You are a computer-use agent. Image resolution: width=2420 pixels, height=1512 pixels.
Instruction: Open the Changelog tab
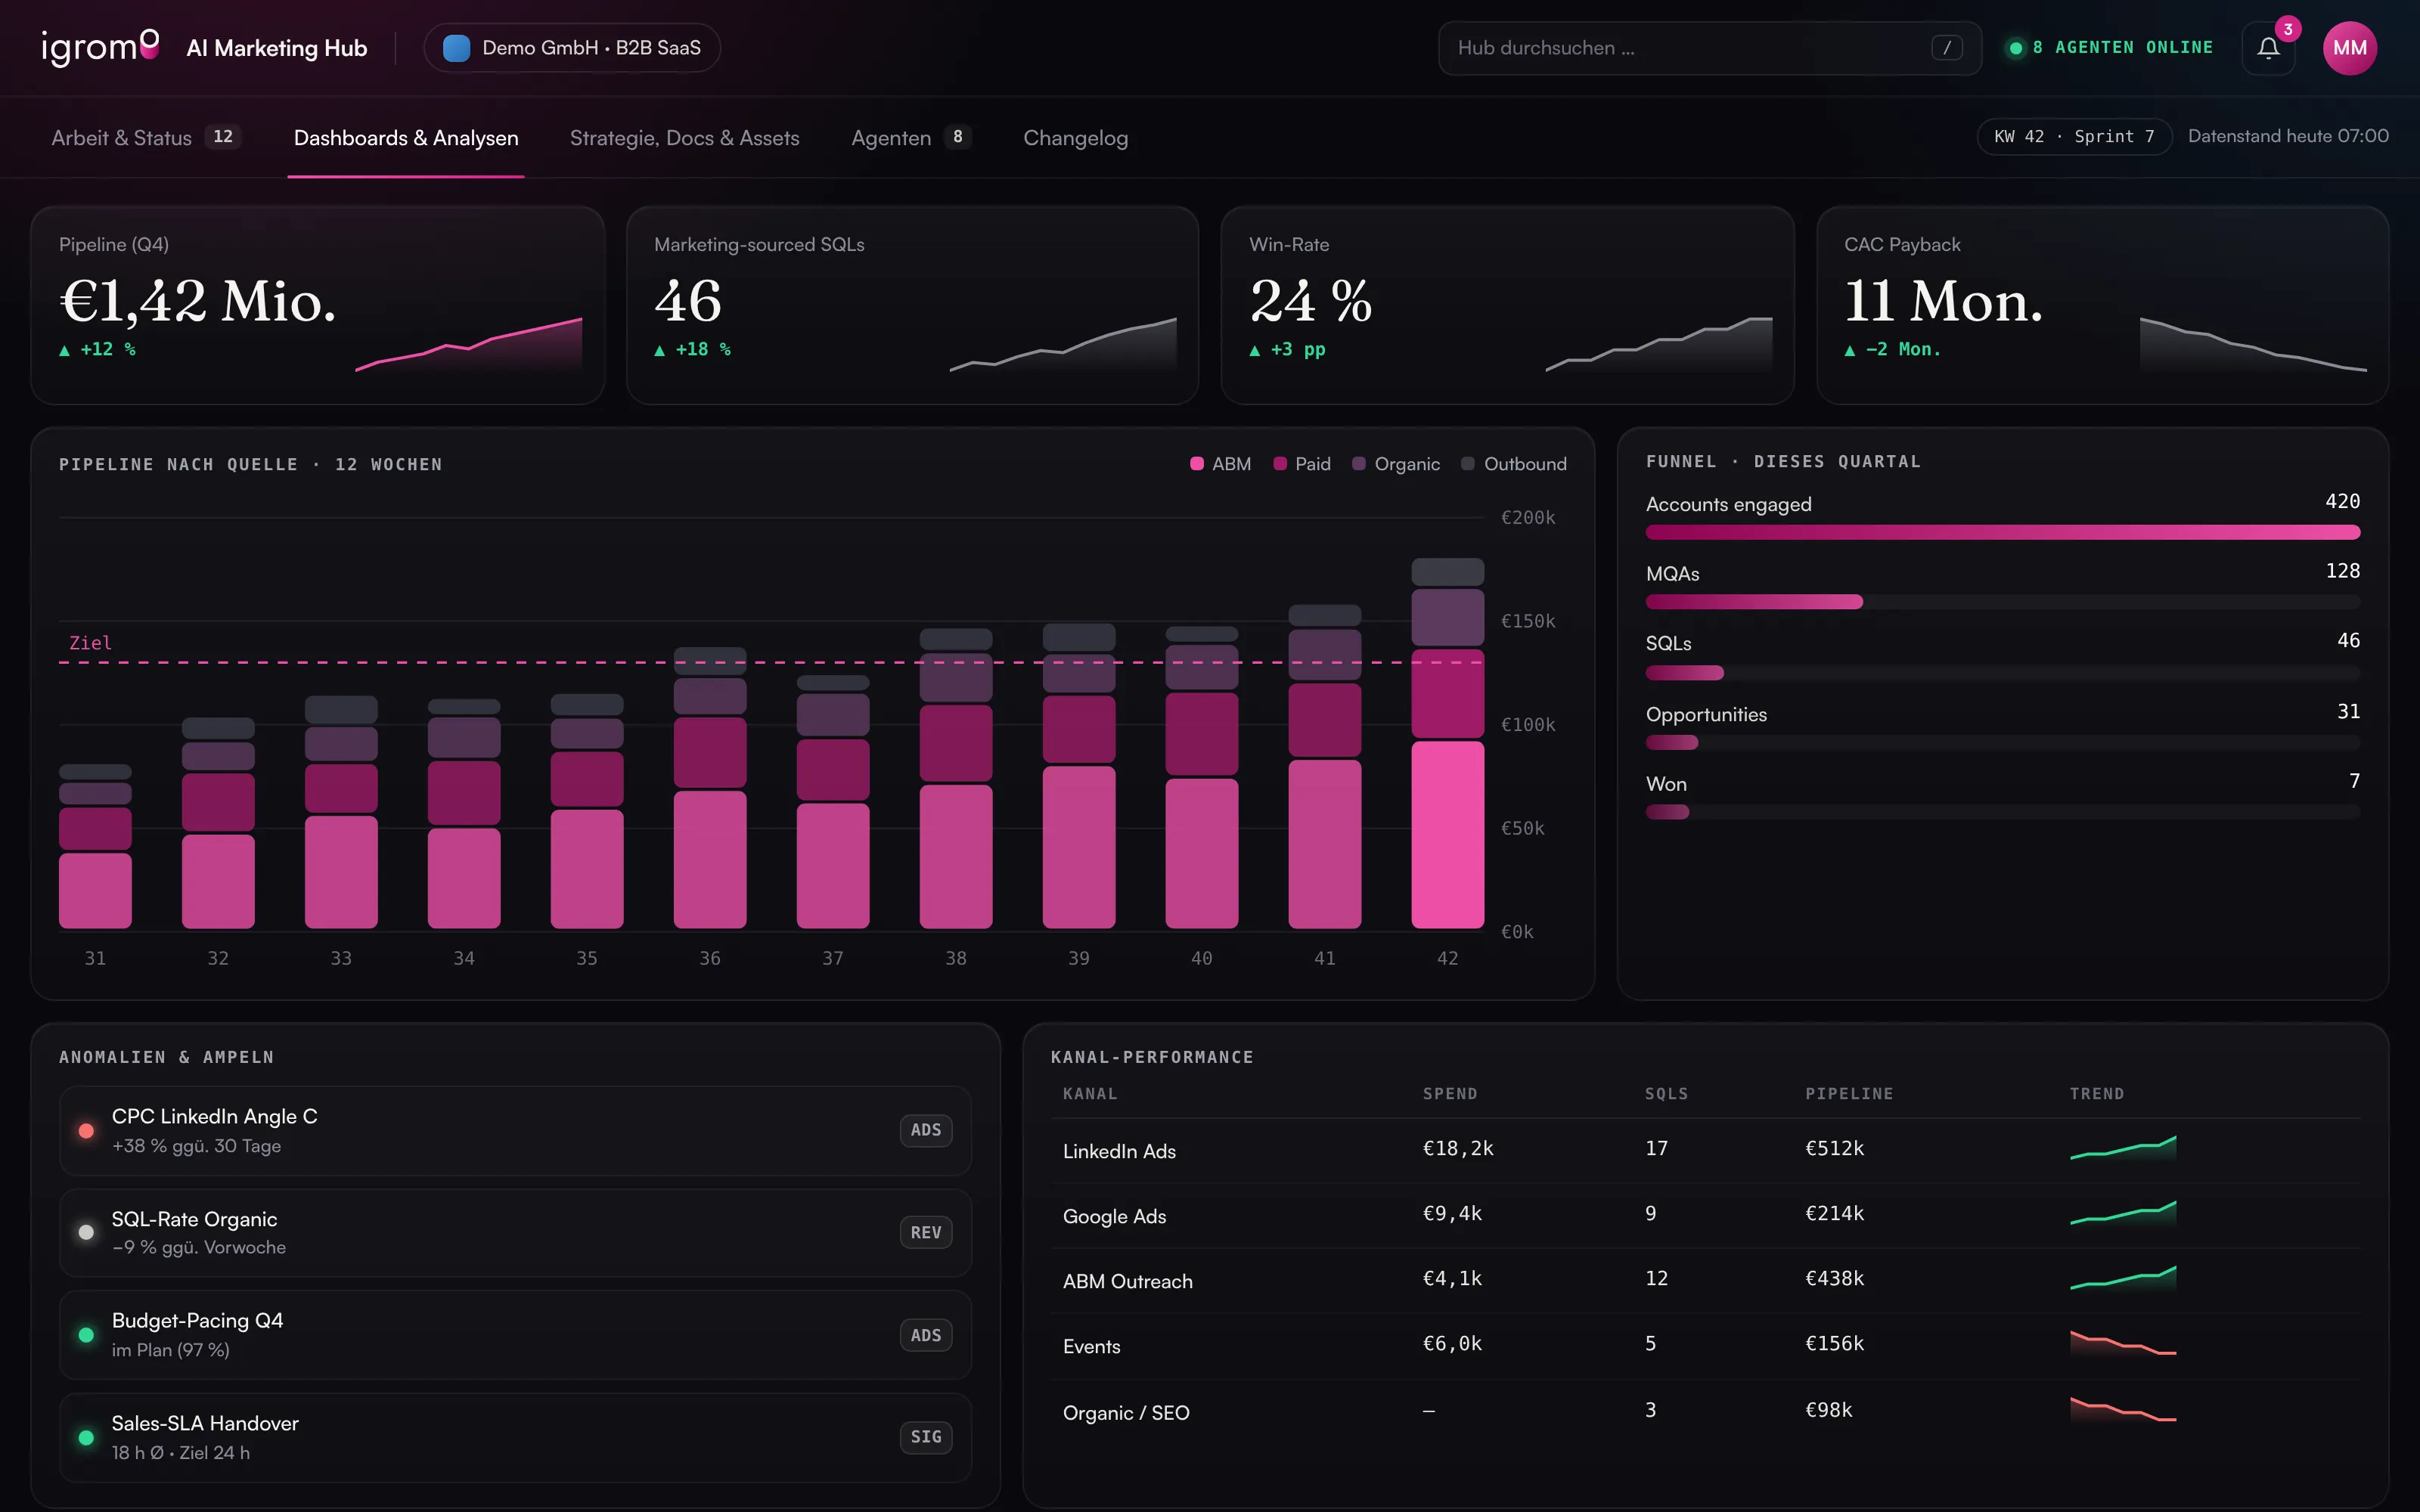(x=1075, y=138)
